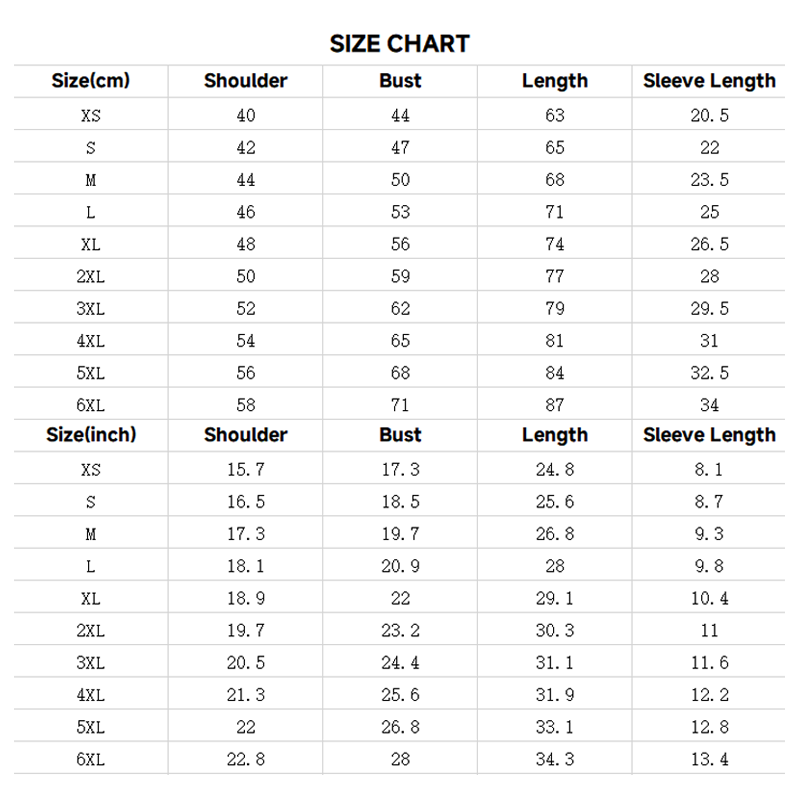Select sleeve length 13.4 for 6XL inches
Image resolution: width=800 pixels, height=800 pixels.
[709, 759]
